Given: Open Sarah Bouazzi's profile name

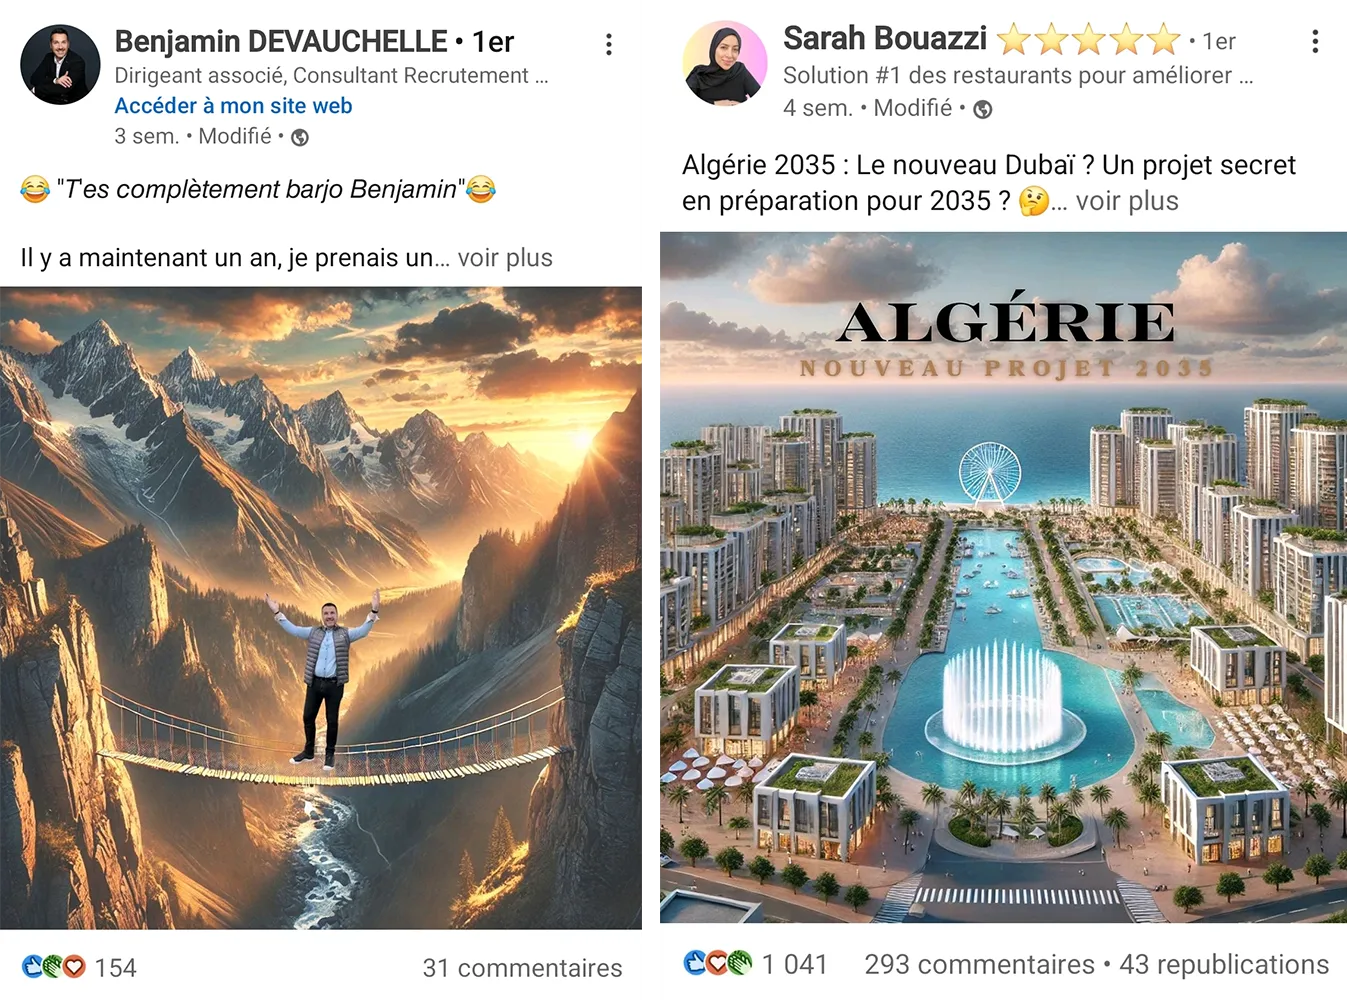Looking at the screenshot, I should point(885,38).
